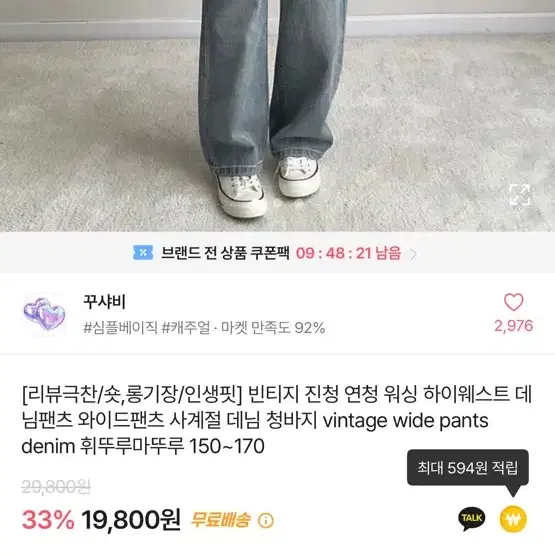Select the #심플베이직 hashtag

point(120,328)
